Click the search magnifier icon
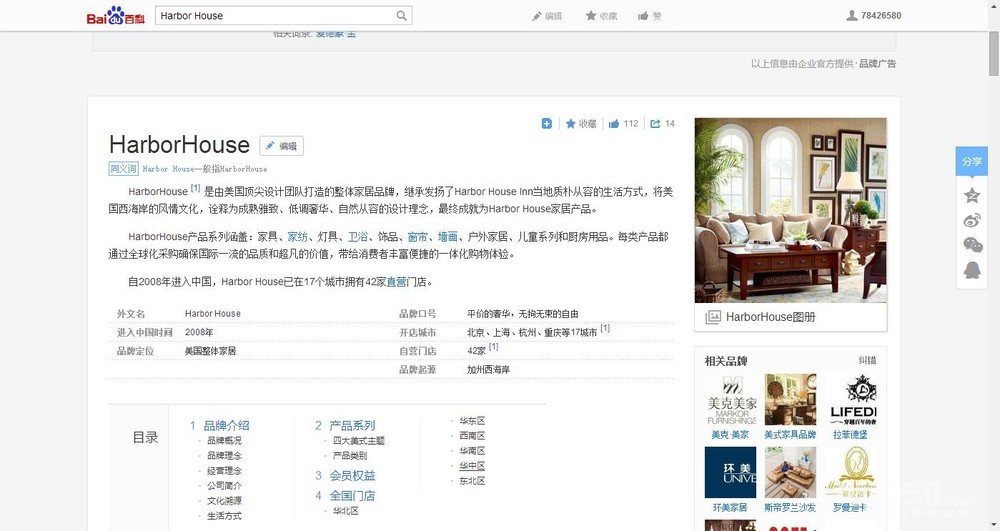The height and width of the screenshot is (531, 1000). coord(402,15)
